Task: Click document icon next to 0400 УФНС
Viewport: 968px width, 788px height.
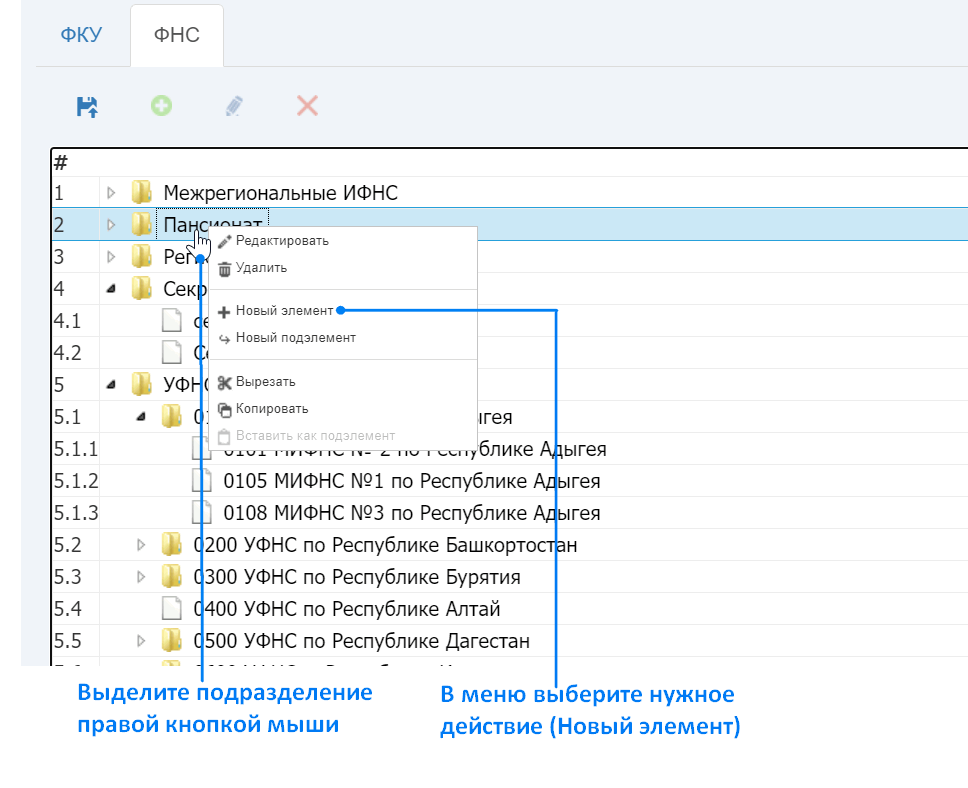Action: [x=172, y=608]
